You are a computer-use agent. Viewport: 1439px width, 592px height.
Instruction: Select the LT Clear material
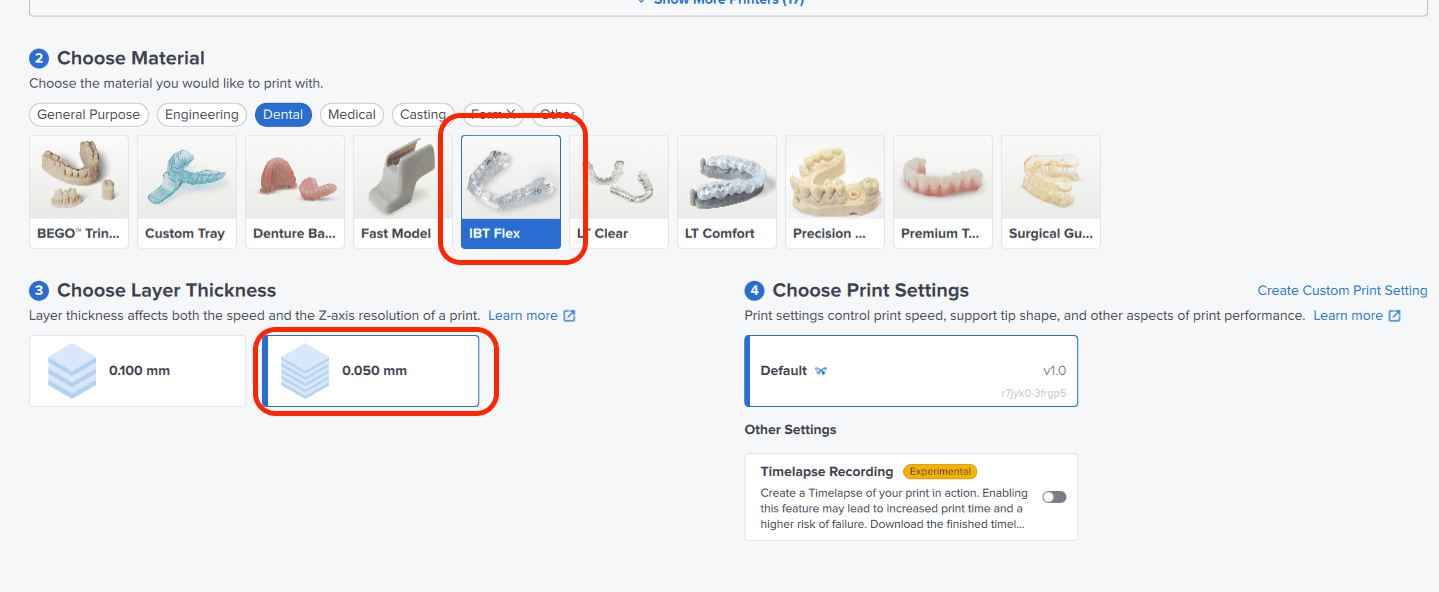click(619, 190)
